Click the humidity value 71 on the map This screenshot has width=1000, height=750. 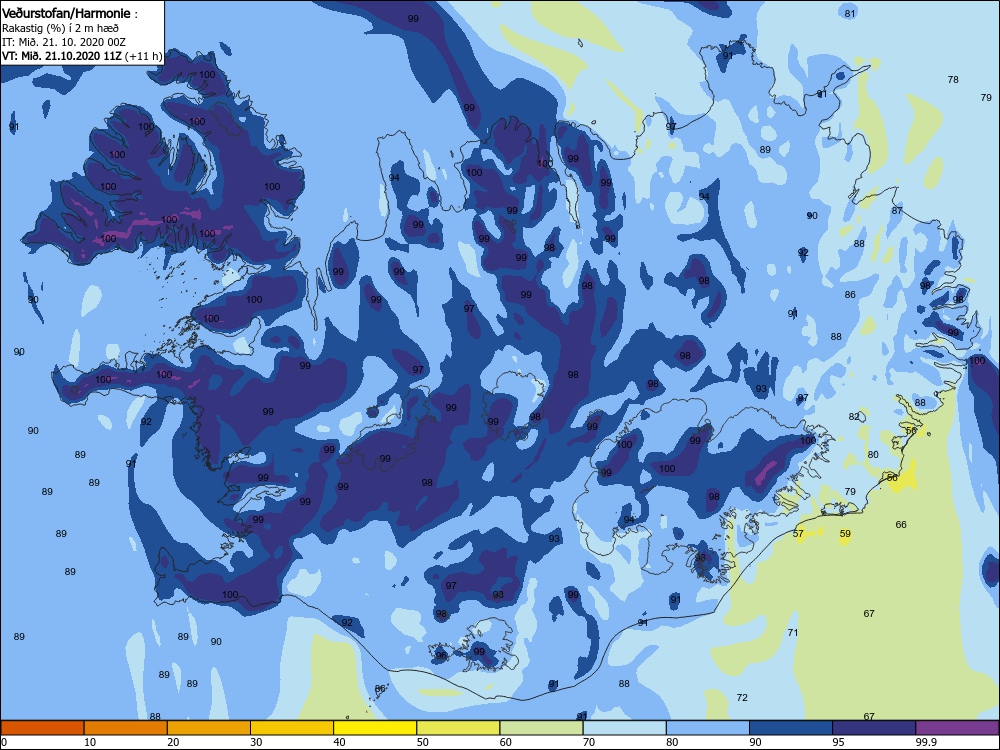(793, 633)
